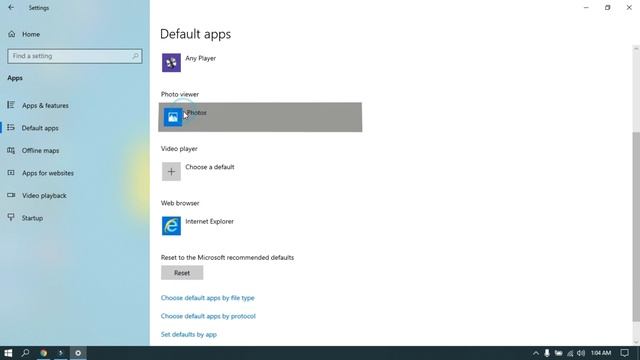Open Apps & features page
The width and height of the screenshot is (640, 360).
[x=45, y=105]
